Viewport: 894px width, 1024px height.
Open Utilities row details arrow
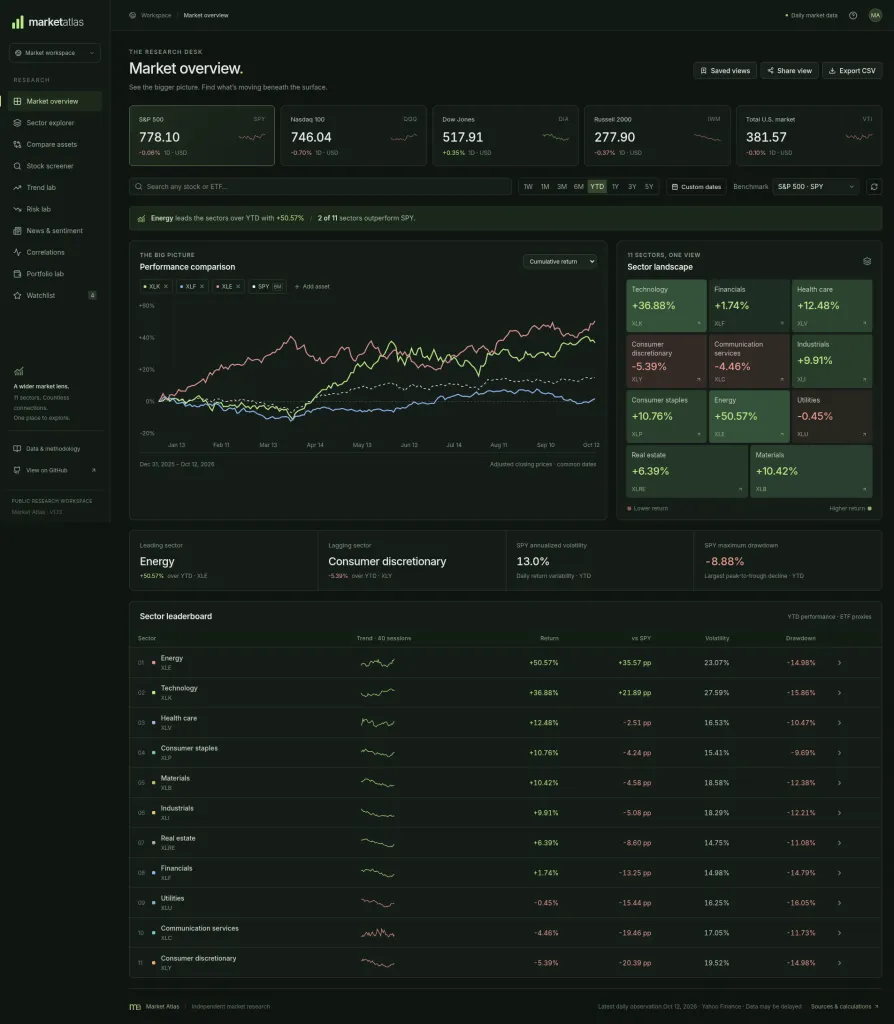pyautogui.click(x=839, y=903)
